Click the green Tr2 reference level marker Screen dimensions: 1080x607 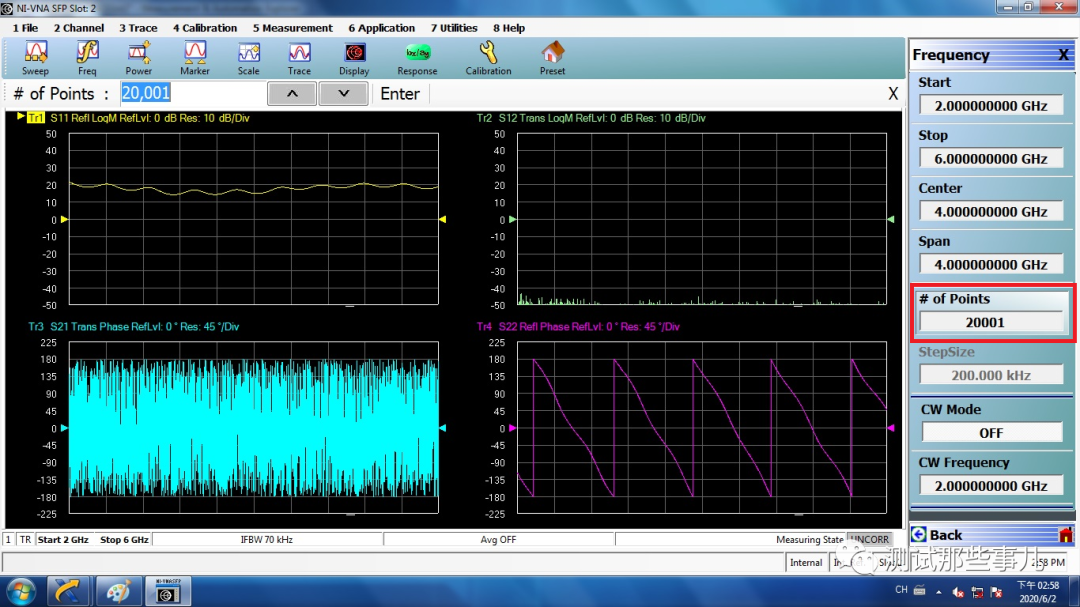pyautogui.click(x=512, y=219)
